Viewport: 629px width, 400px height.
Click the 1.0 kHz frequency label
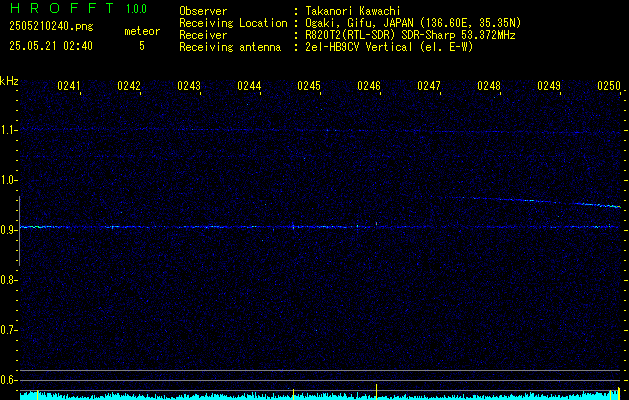pyautogui.click(x=7, y=181)
